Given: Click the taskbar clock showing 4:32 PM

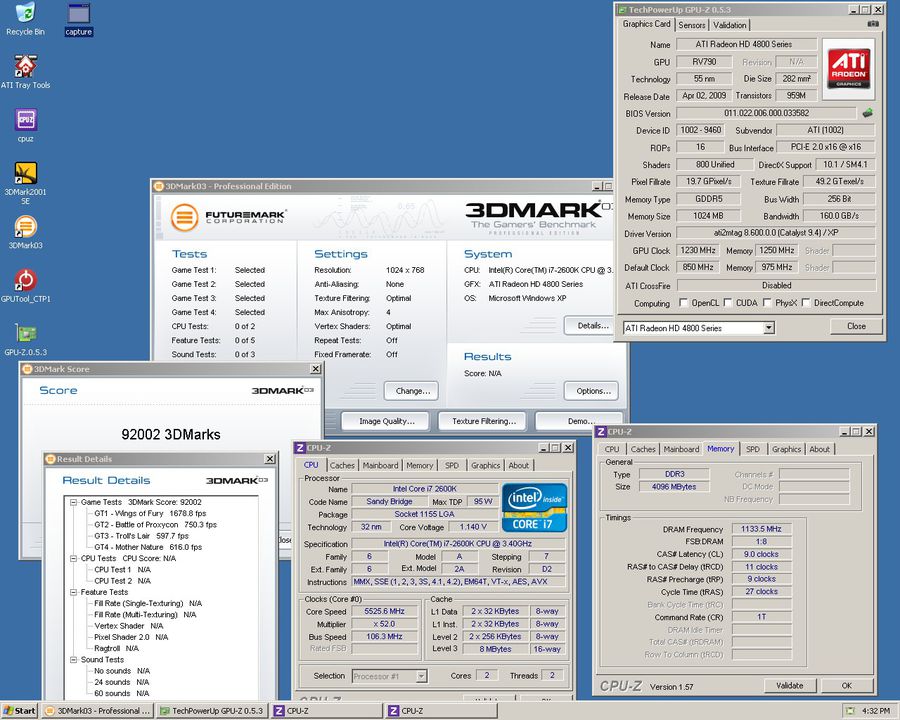Looking at the screenshot, I should tap(876, 711).
